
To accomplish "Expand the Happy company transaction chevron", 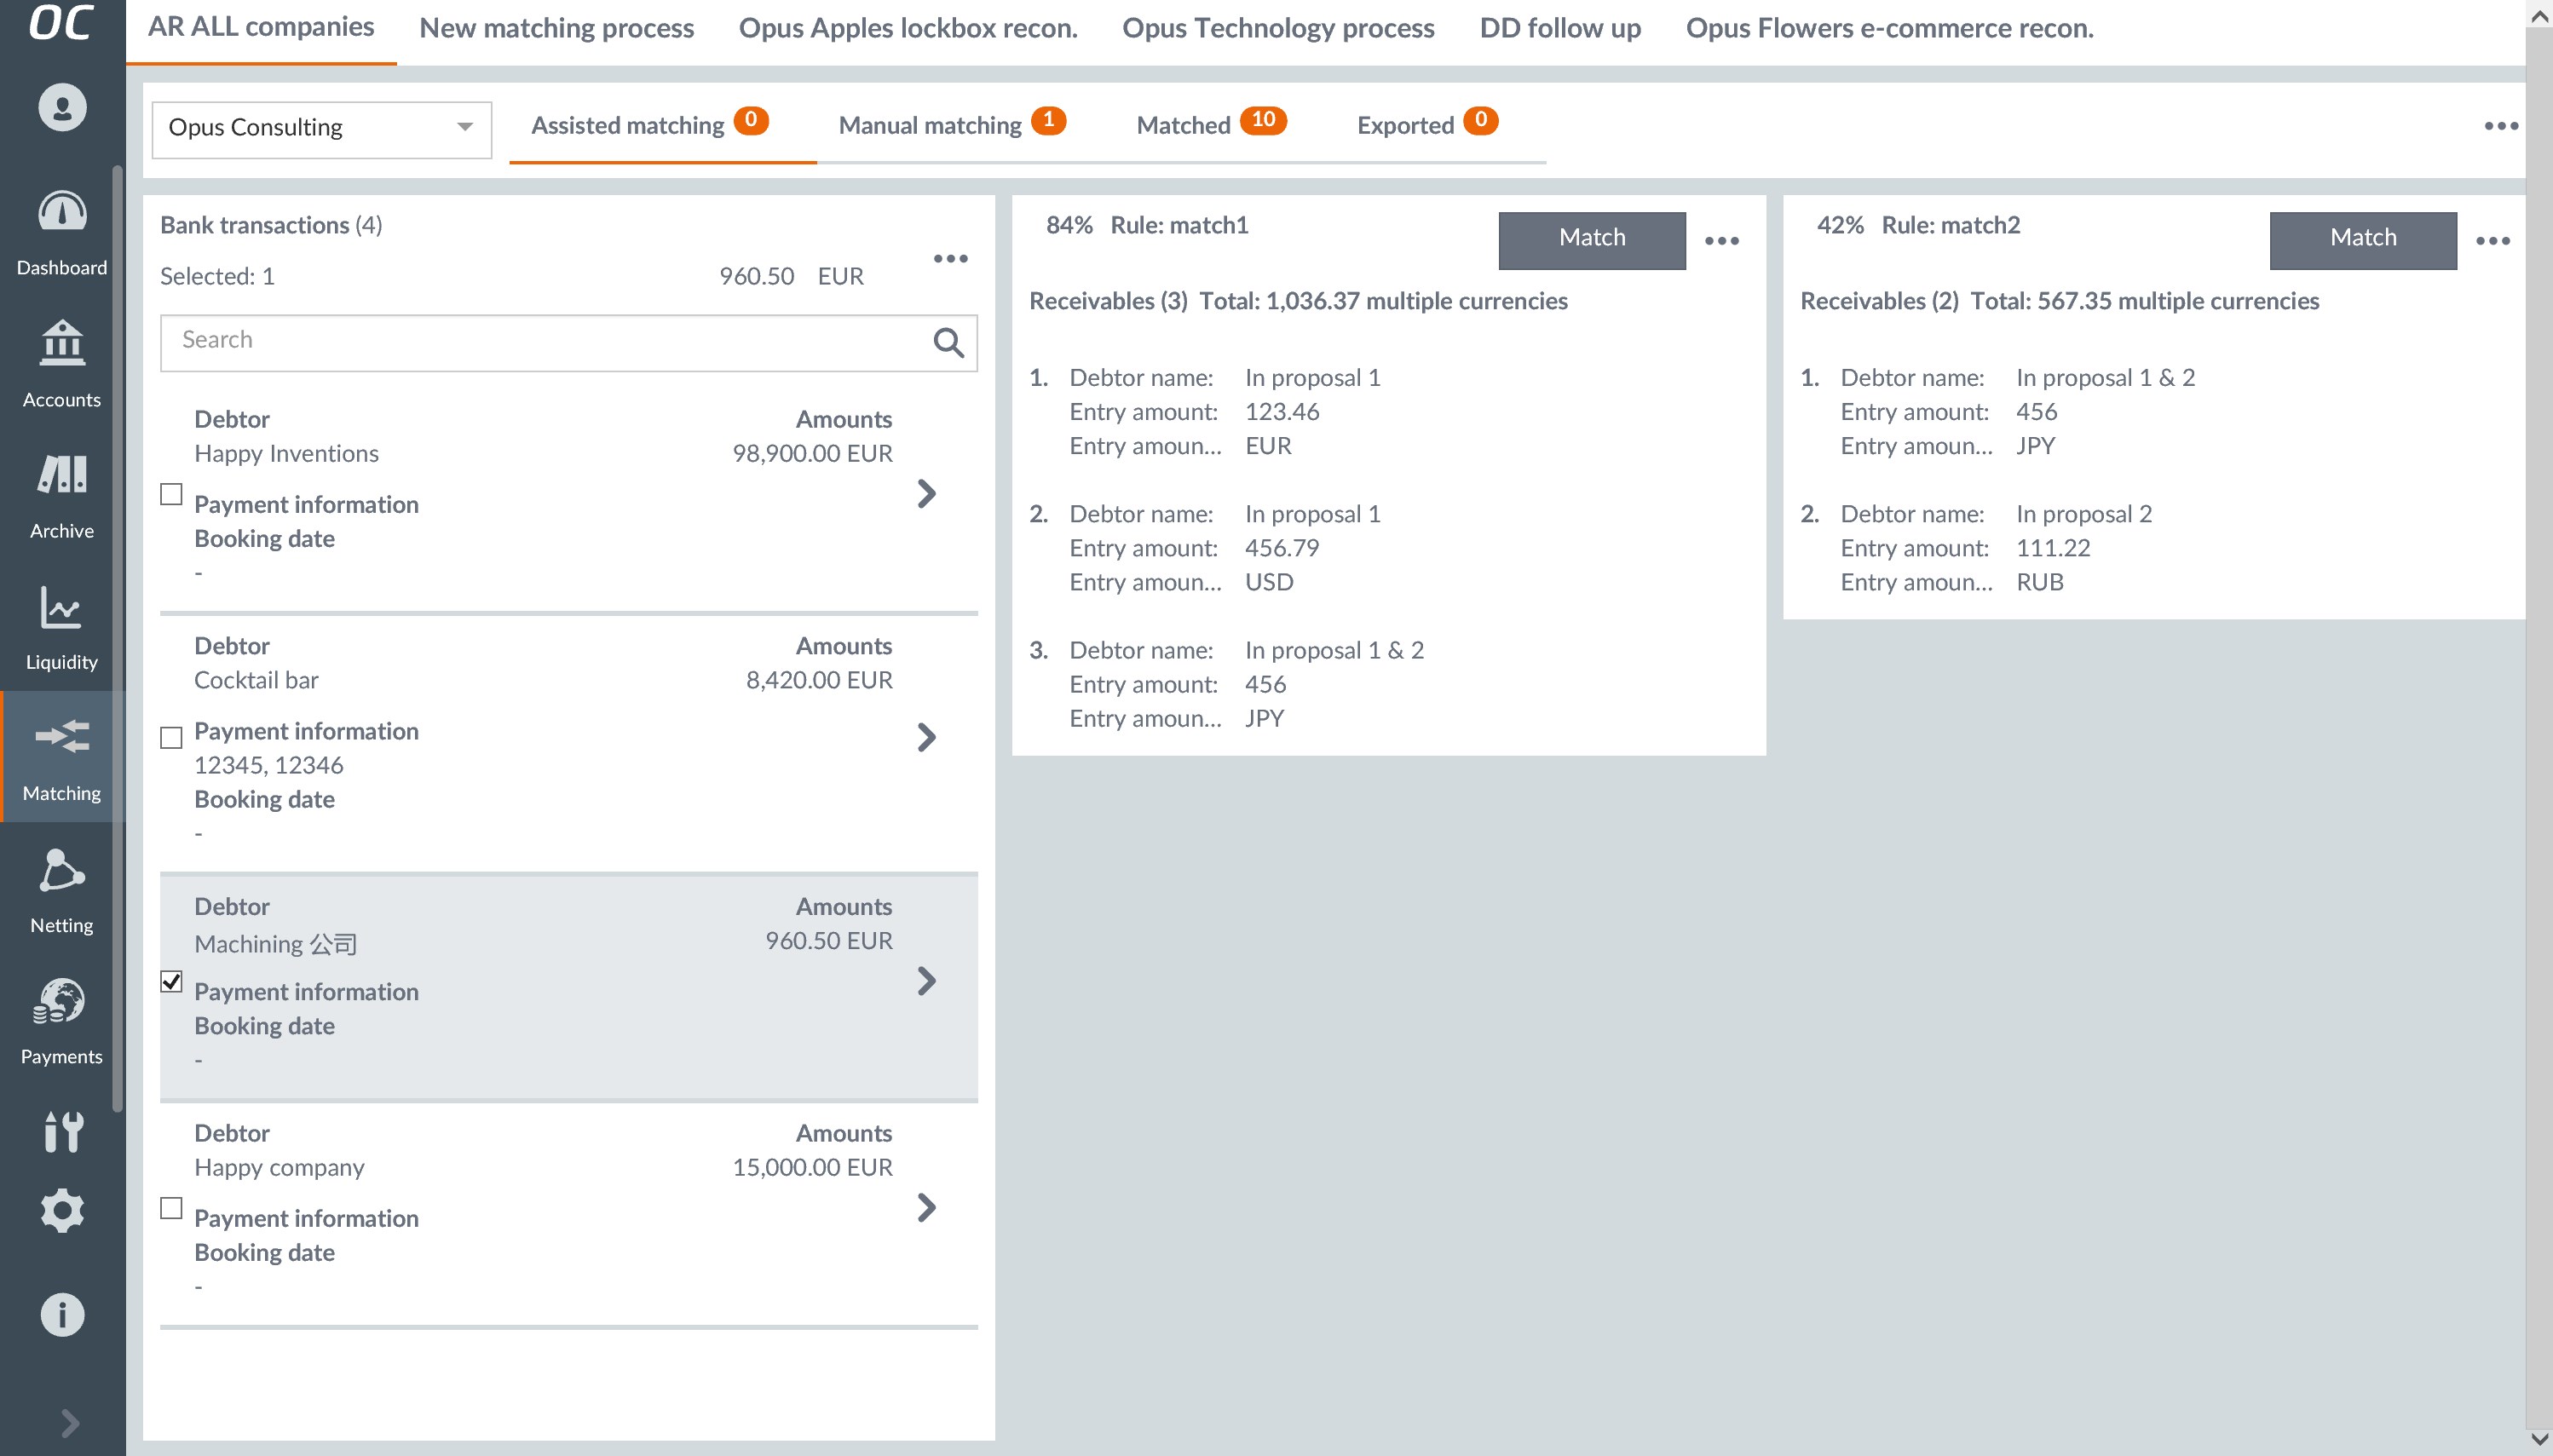I will tap(927, 1208).
